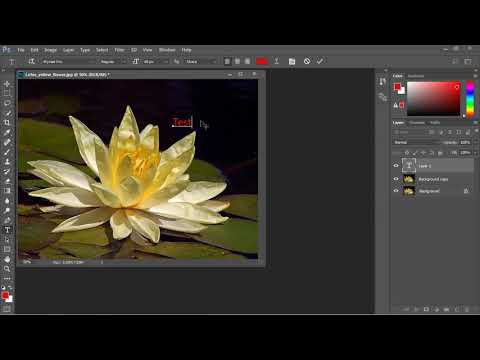The image size is (480, 360).
Task: Select the Brush tool
Action: coord(7,152)
